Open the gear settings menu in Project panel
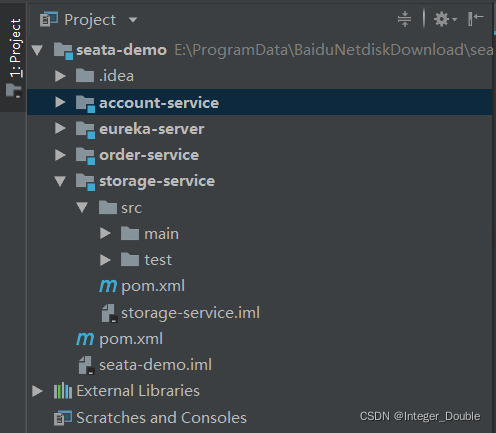The height and width of the screenshot is (433, 496). (445, 19)
